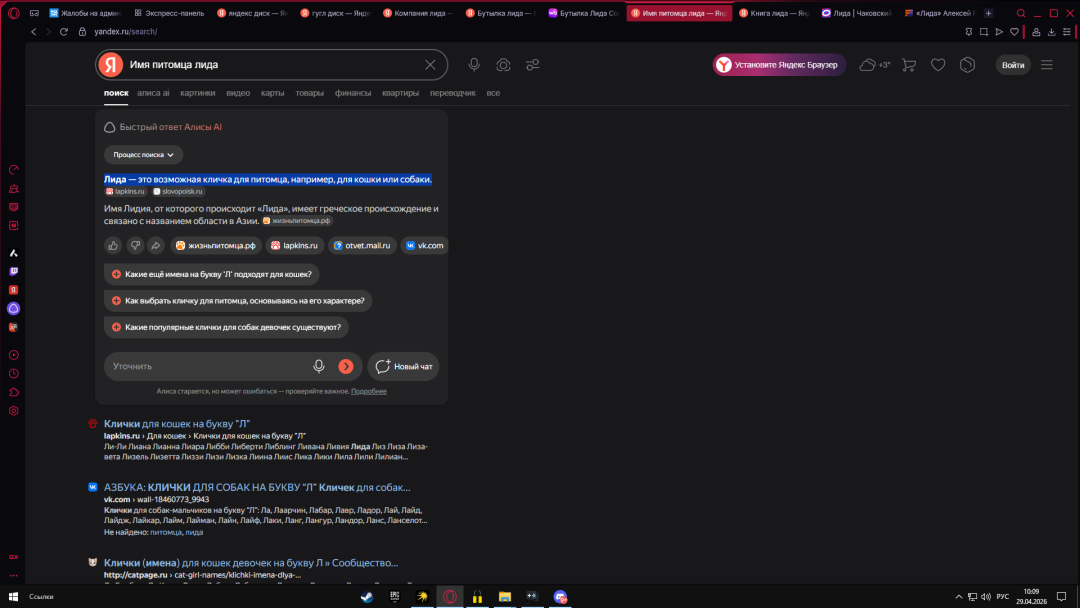
Task: Click the 'Войти' login button
Action: point(1012,65)
